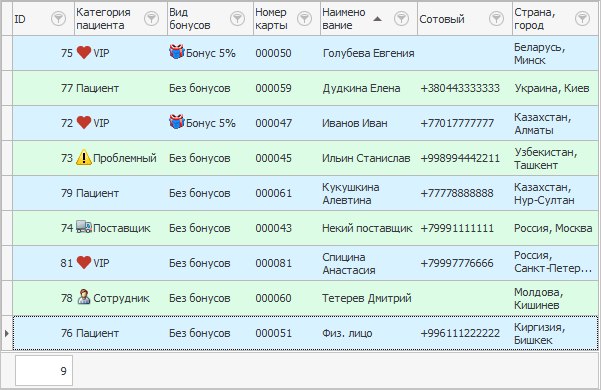Click card number 000061
Viewport: 601px width, 390px height.
273,193
